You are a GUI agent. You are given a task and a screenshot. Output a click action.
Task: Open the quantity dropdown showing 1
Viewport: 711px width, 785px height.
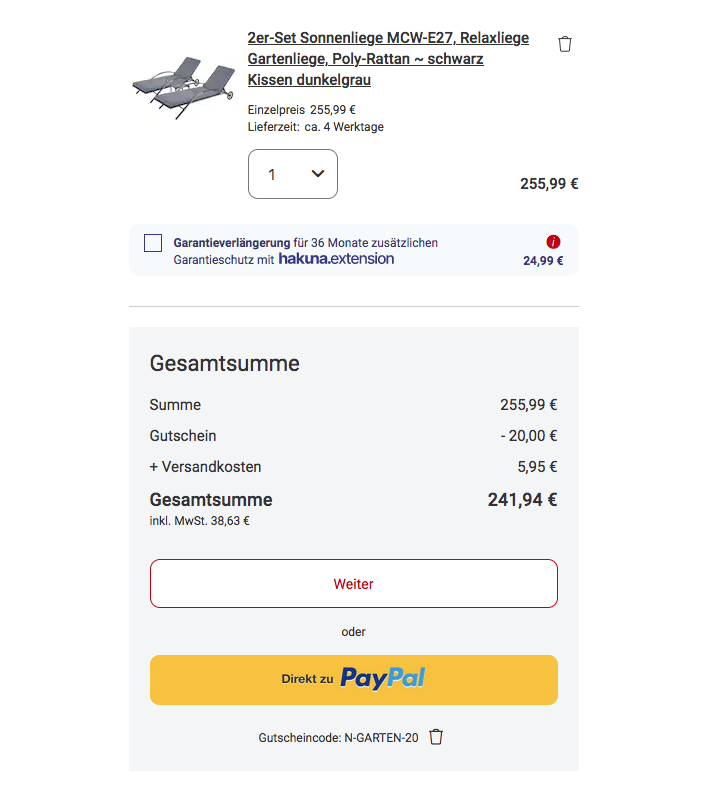(292, 174)
